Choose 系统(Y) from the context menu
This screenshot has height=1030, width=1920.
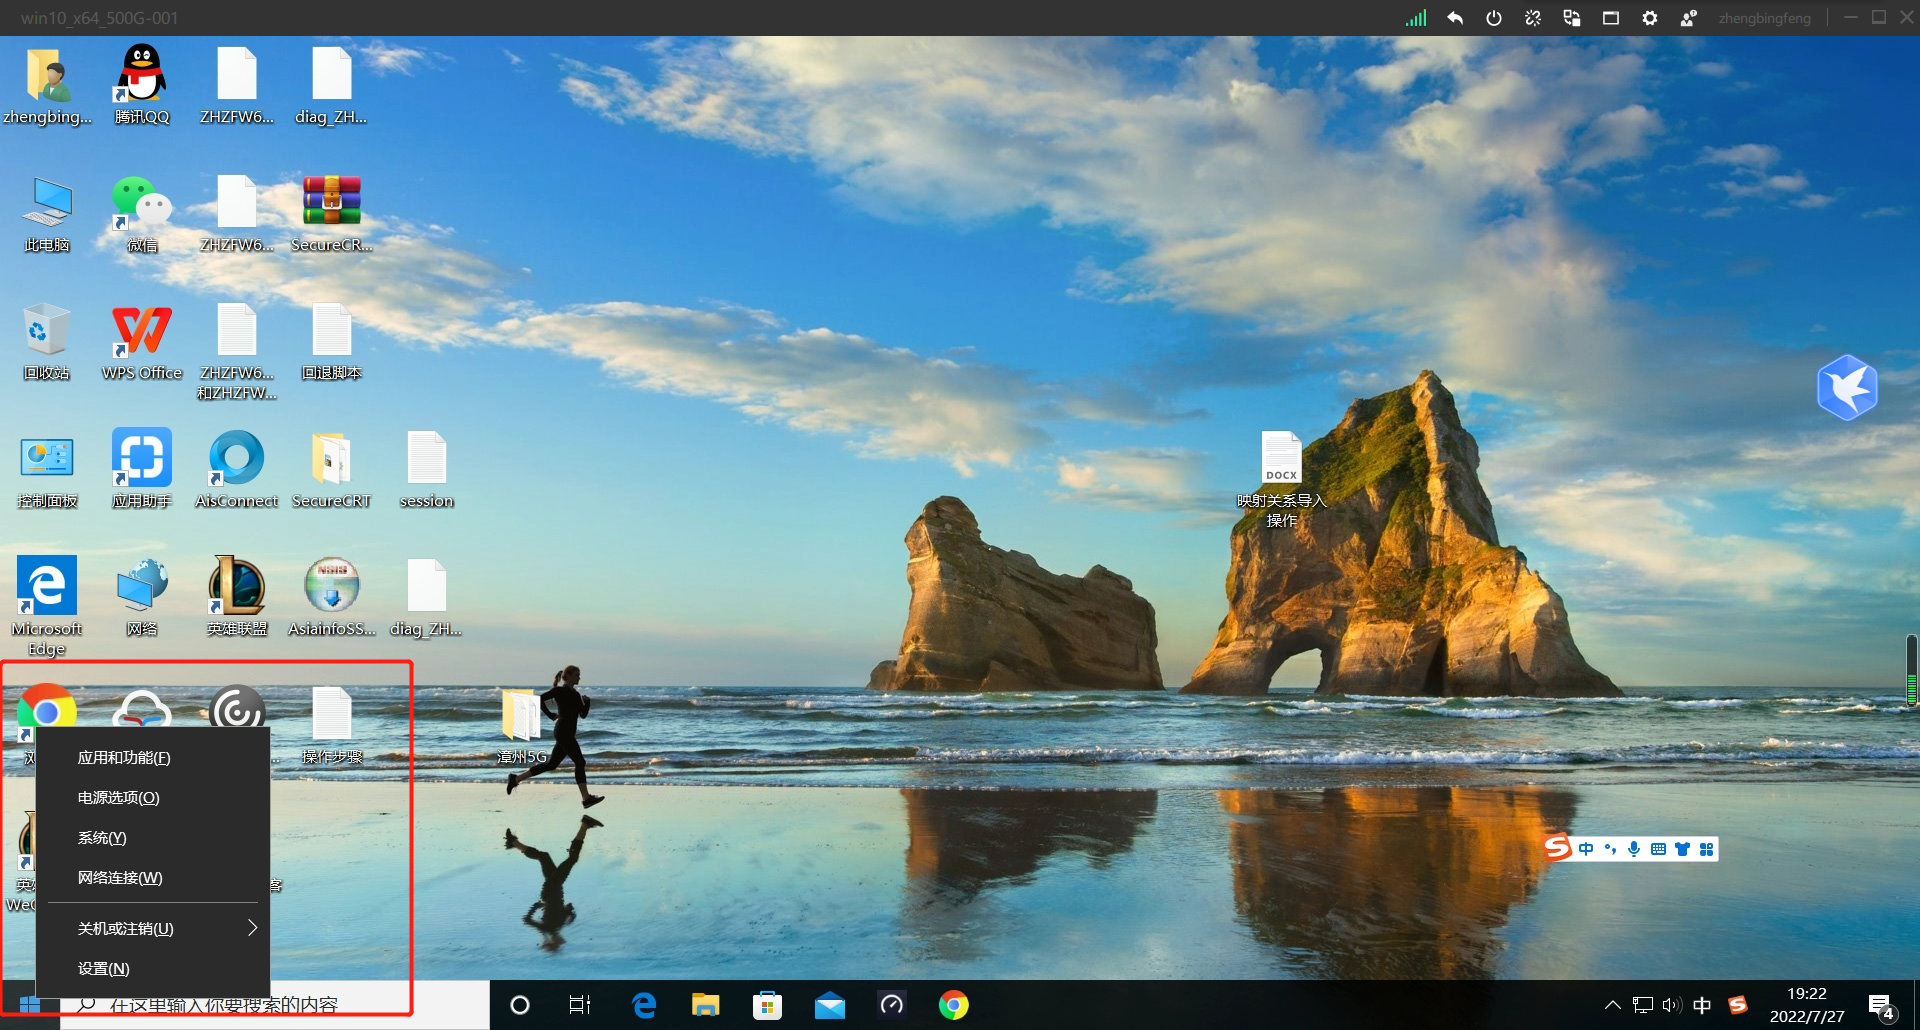tap(153, 838)
